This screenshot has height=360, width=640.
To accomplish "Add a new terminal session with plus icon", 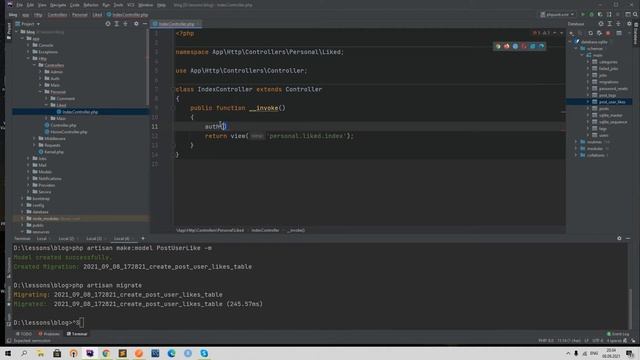I will coord(143,238).
